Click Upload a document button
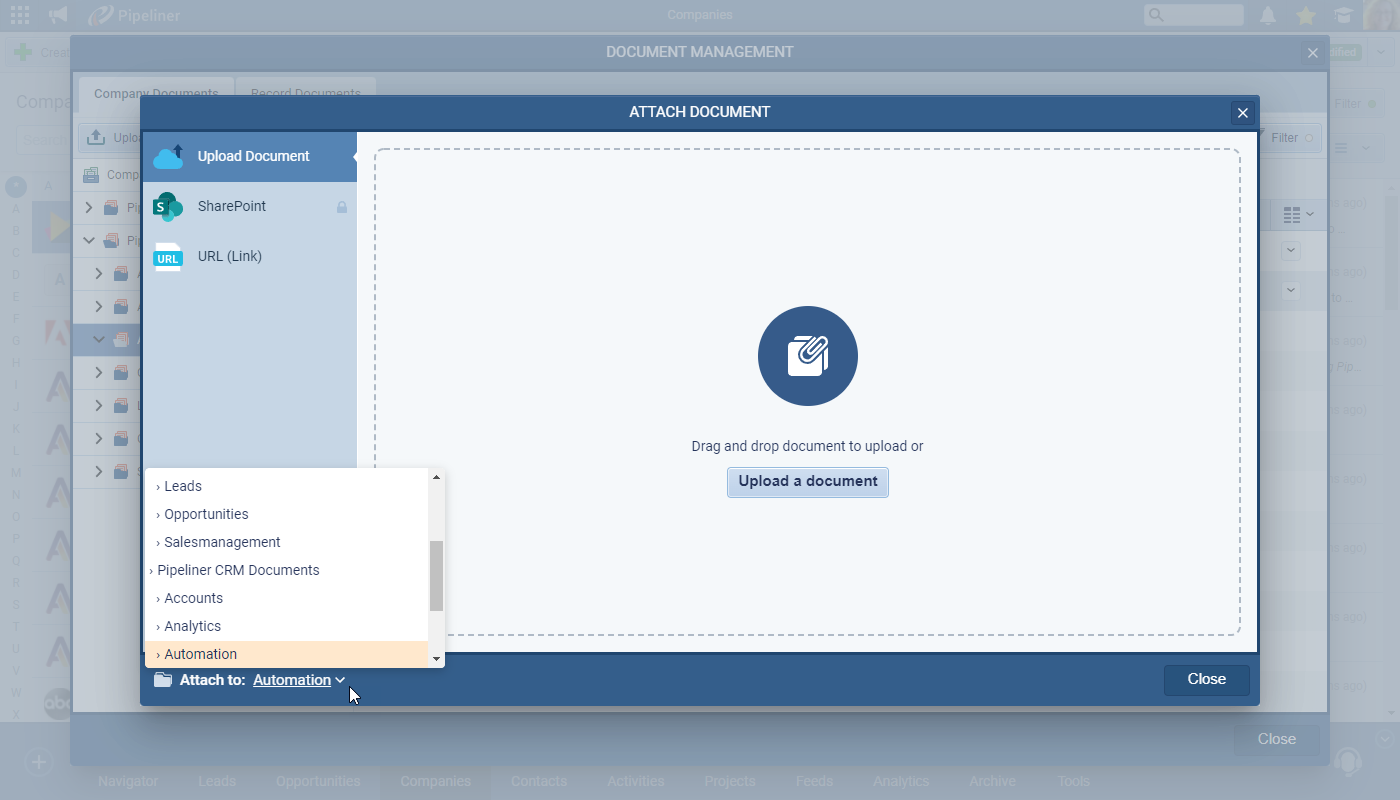Image resolution: width=1400 pixels, height=800 pixels. click(x=807, y=482)
